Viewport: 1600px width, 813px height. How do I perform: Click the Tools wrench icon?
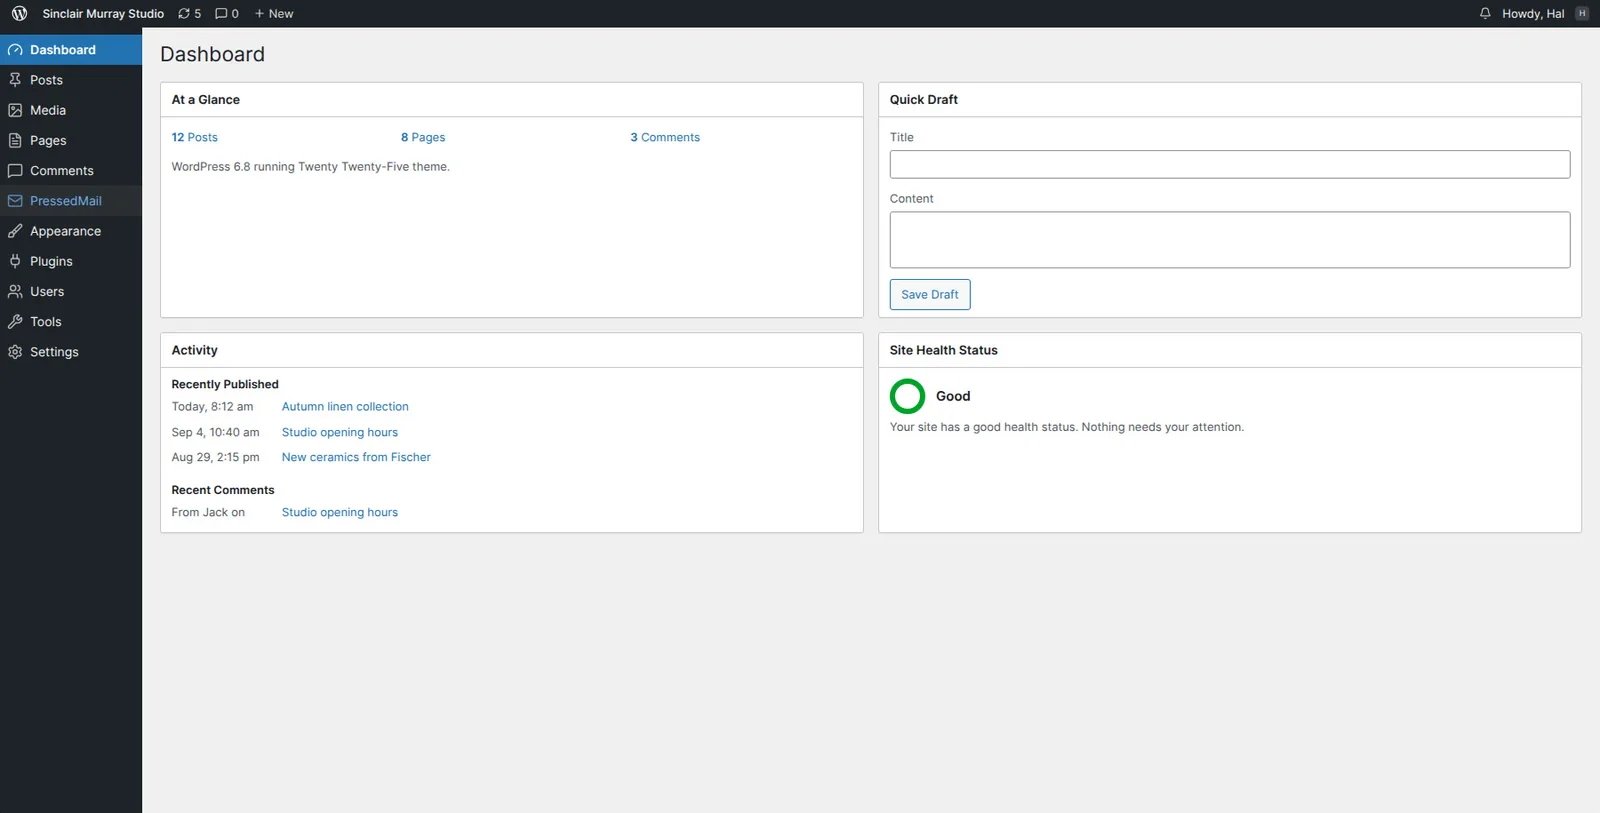click(15, 322)
